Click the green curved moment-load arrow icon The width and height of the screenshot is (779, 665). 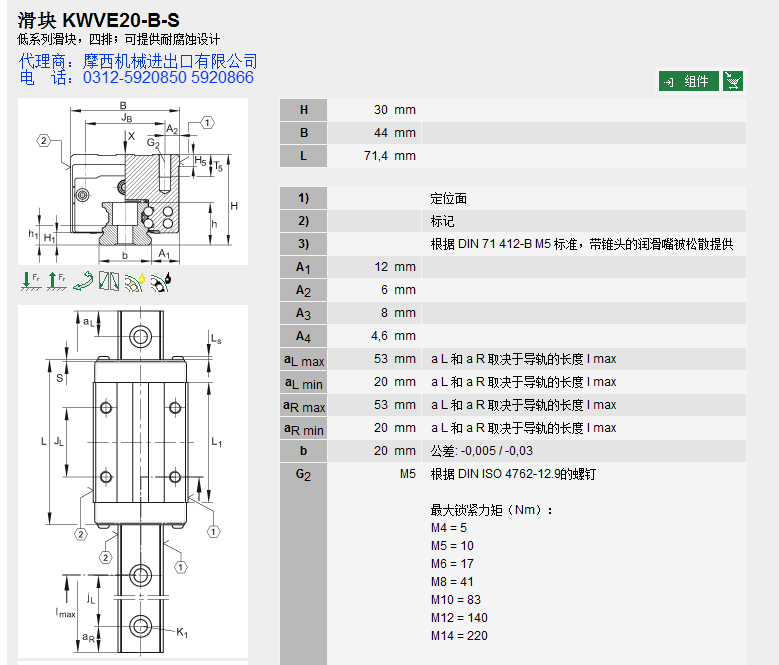(82, 282)
